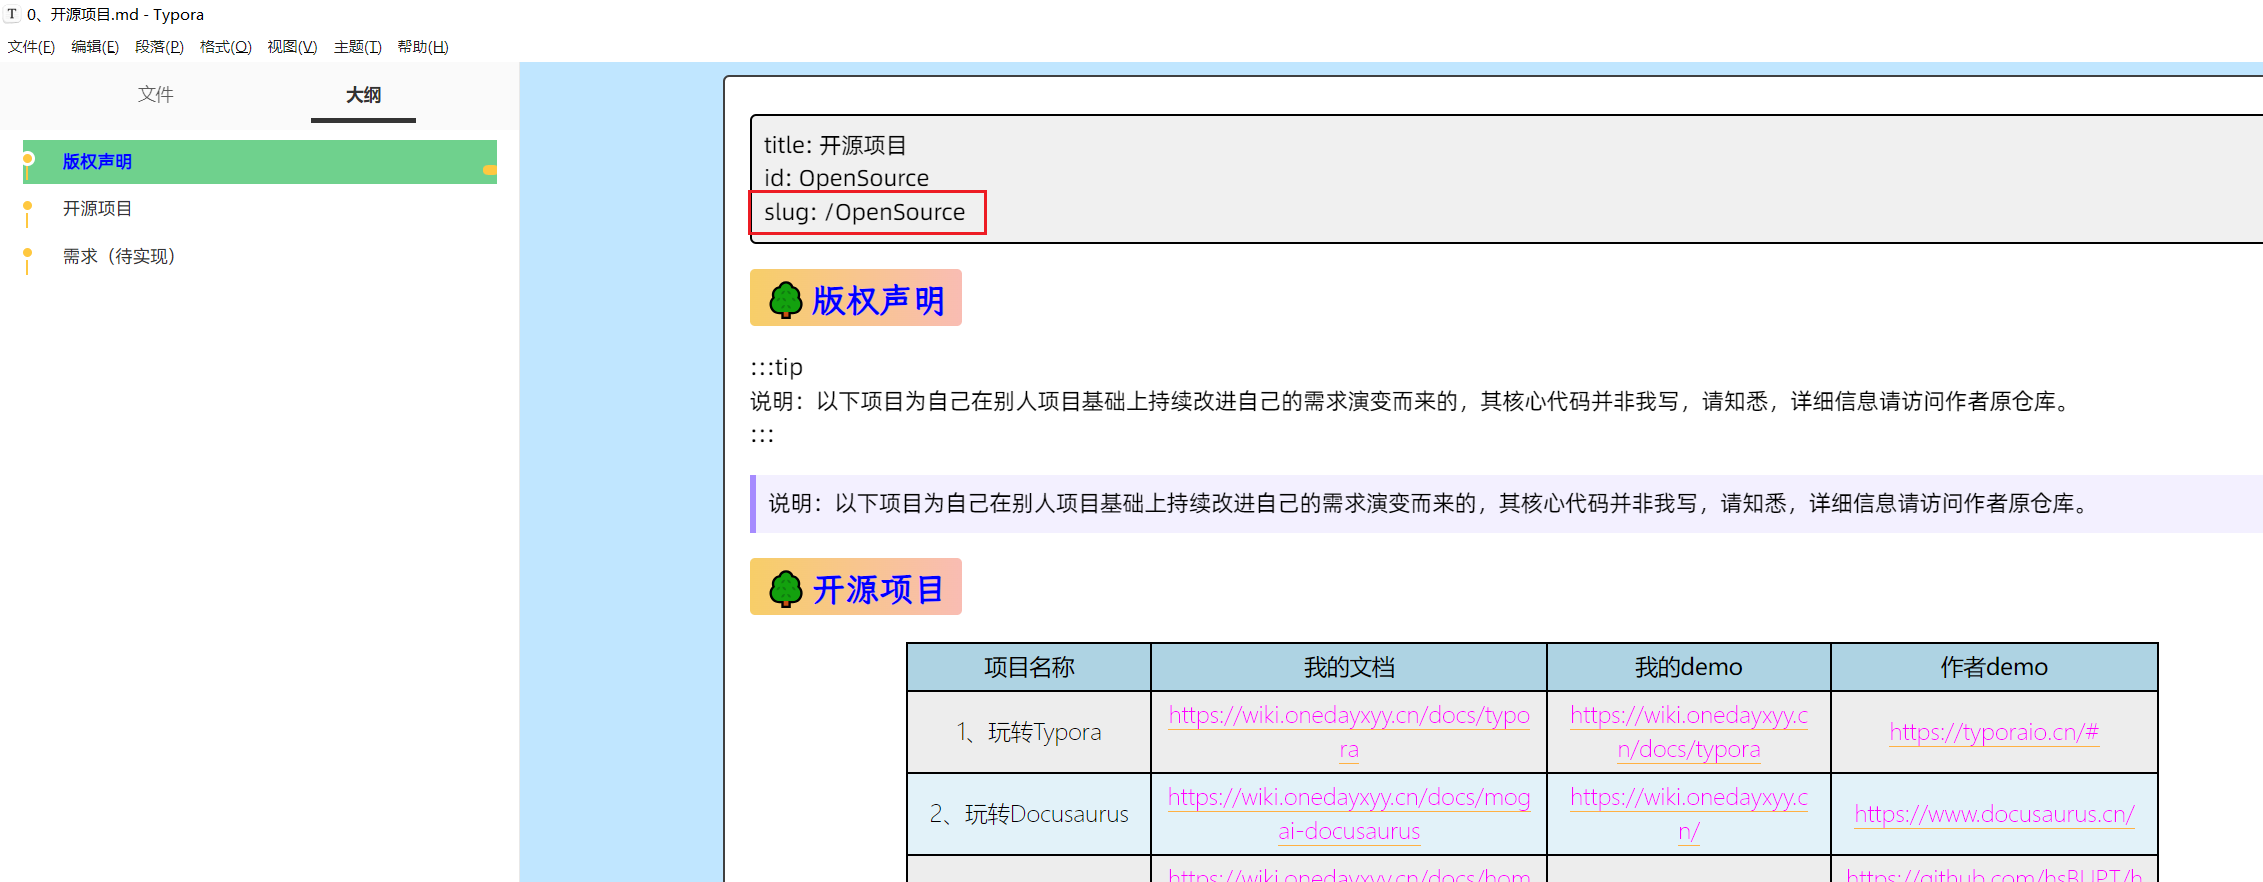The height and width of the screenshot is (882, 2263).
Task: Open the https://typoraio.cn/# link
Action: (1994, 732)
